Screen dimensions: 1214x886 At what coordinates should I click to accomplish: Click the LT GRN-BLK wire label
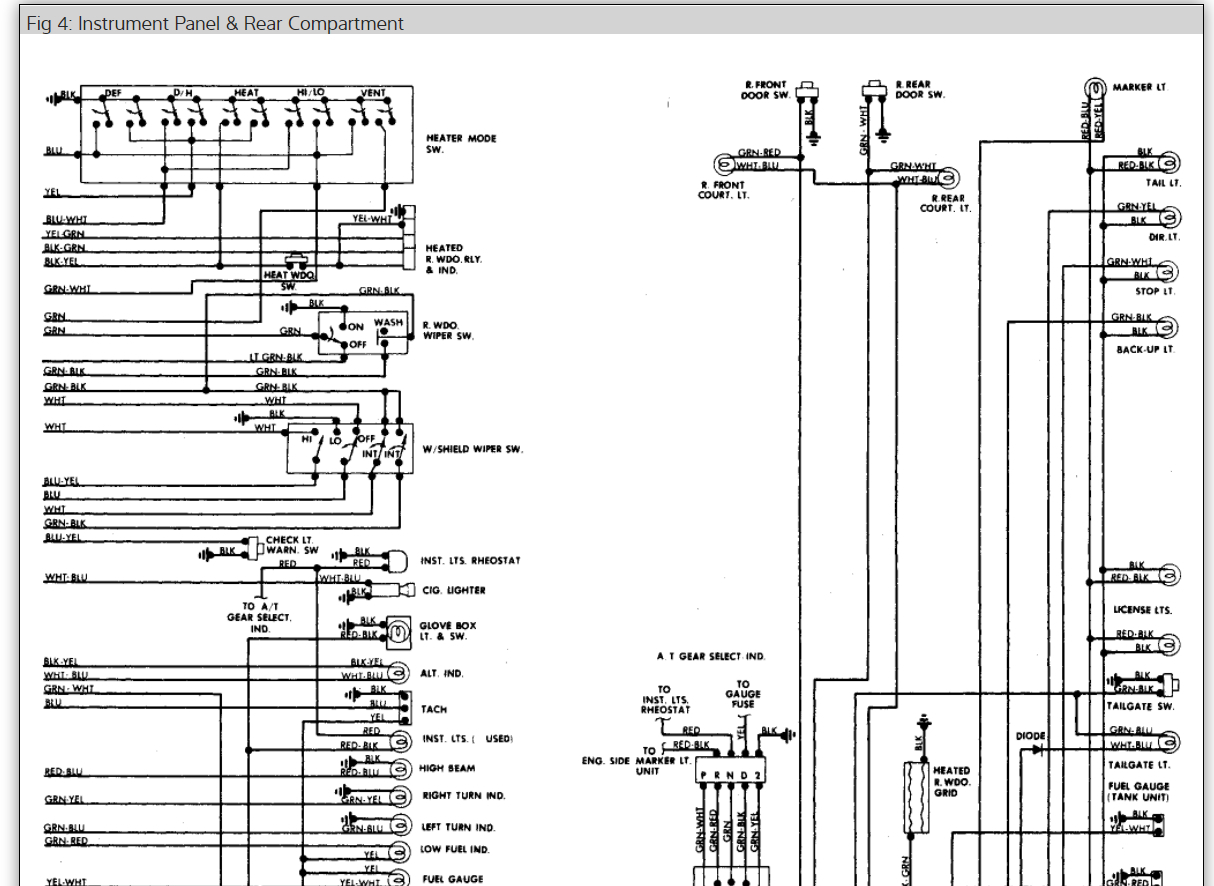pos(276,357)
